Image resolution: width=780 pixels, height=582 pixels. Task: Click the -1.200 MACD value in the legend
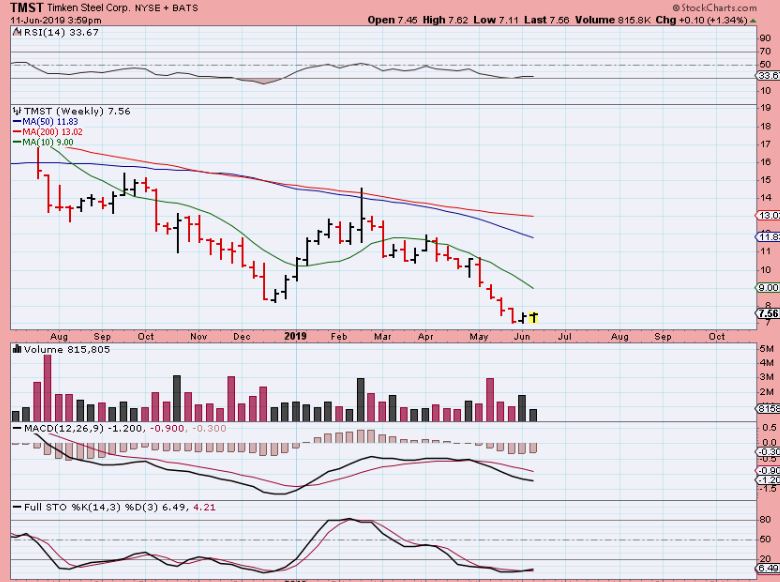(126, 428)
